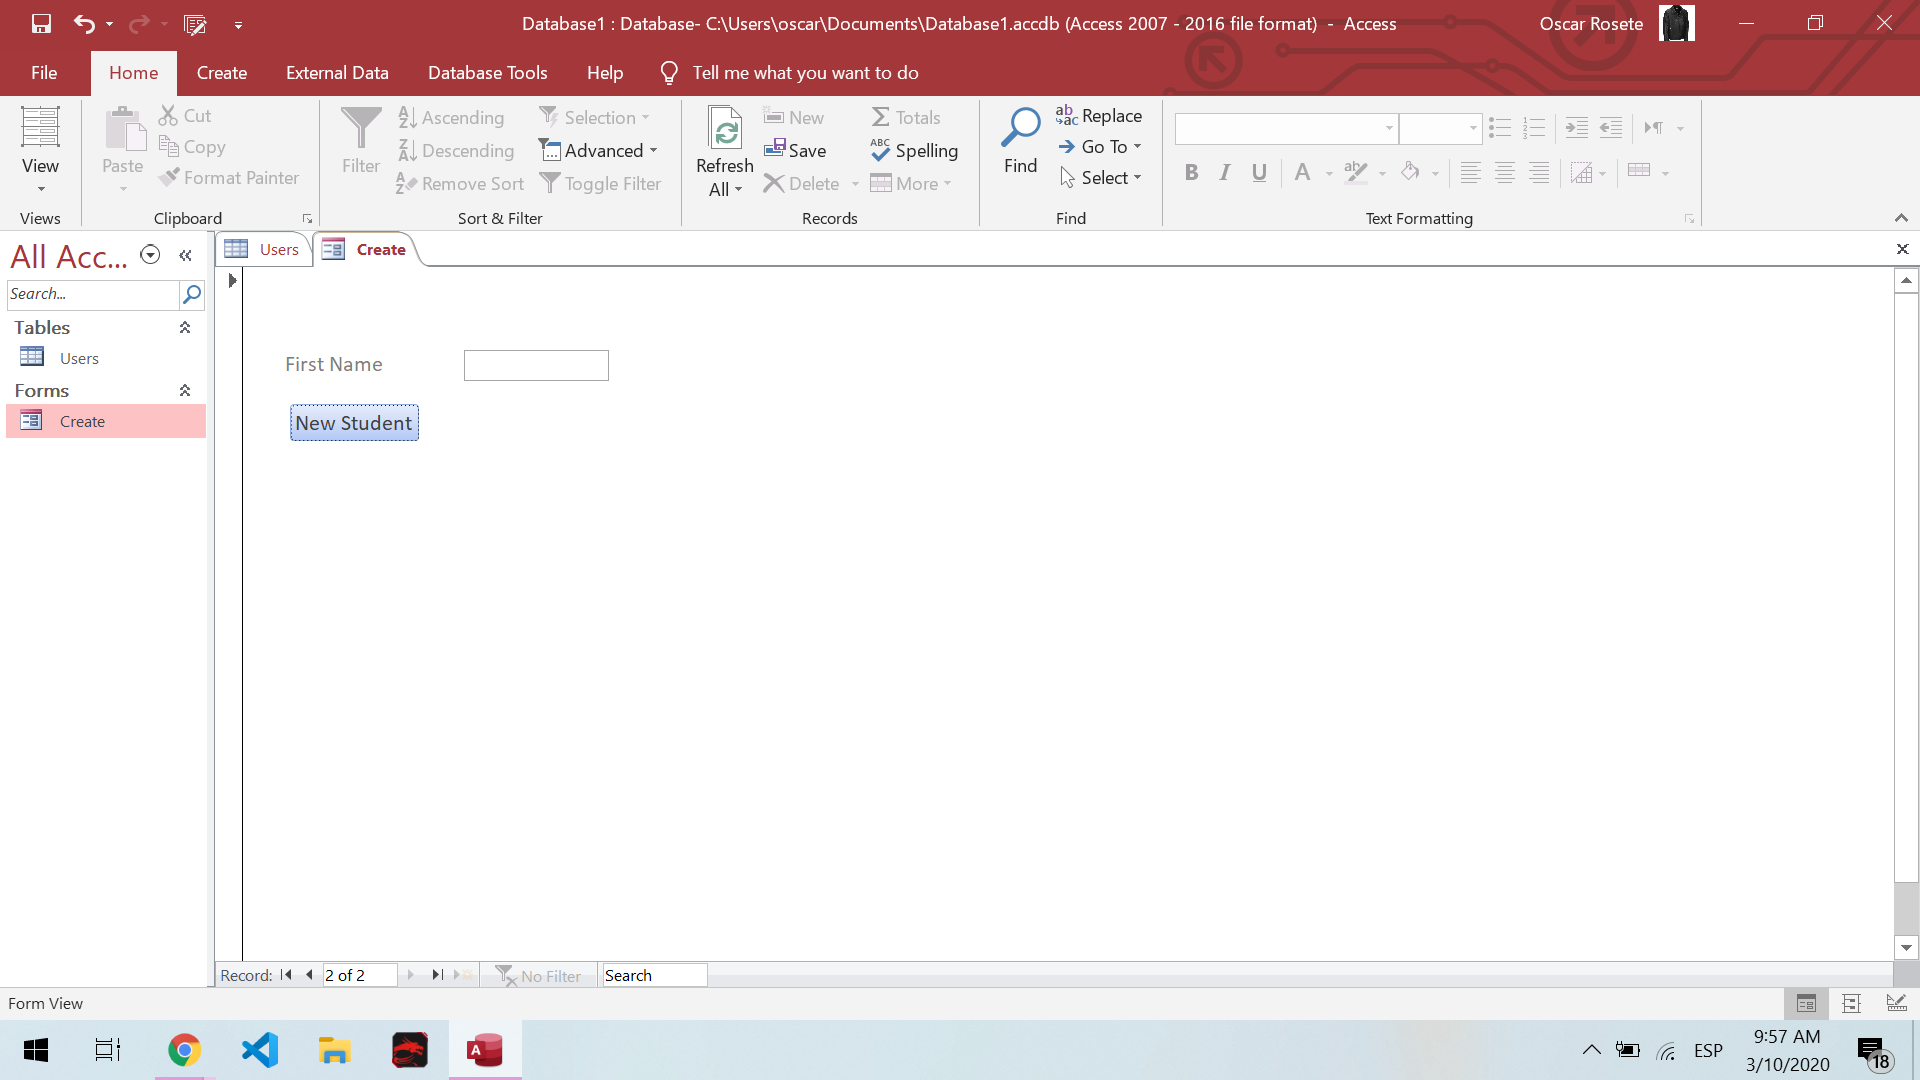This screenshot has width=1920, height=1080.
Task: Go to first record navigation arrow
Action: 286,975
